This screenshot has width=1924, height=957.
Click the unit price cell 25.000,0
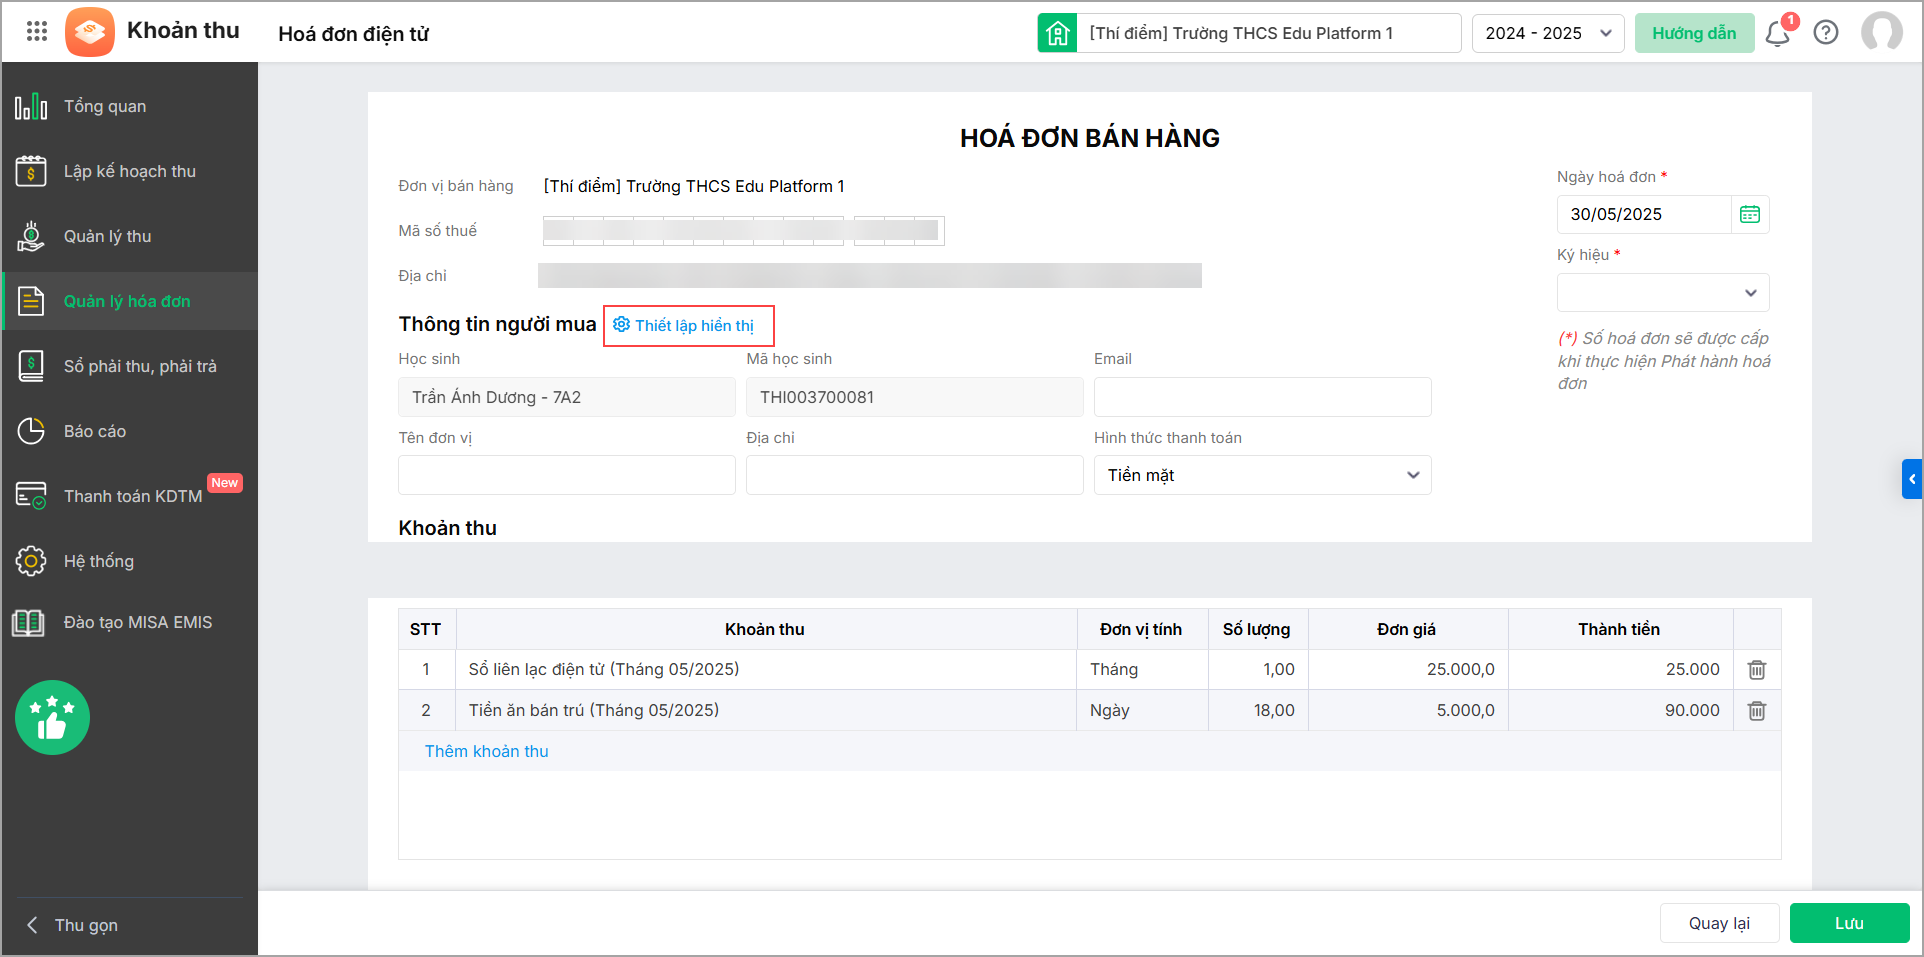1408,670
